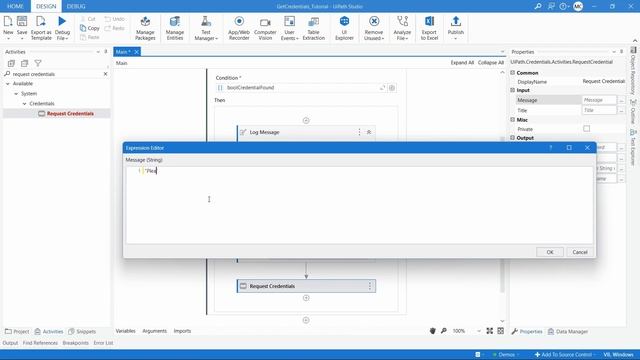Viewport: 640px width, 360px height.
Task: Open User Events menu
Action: [x=289, y=28]
